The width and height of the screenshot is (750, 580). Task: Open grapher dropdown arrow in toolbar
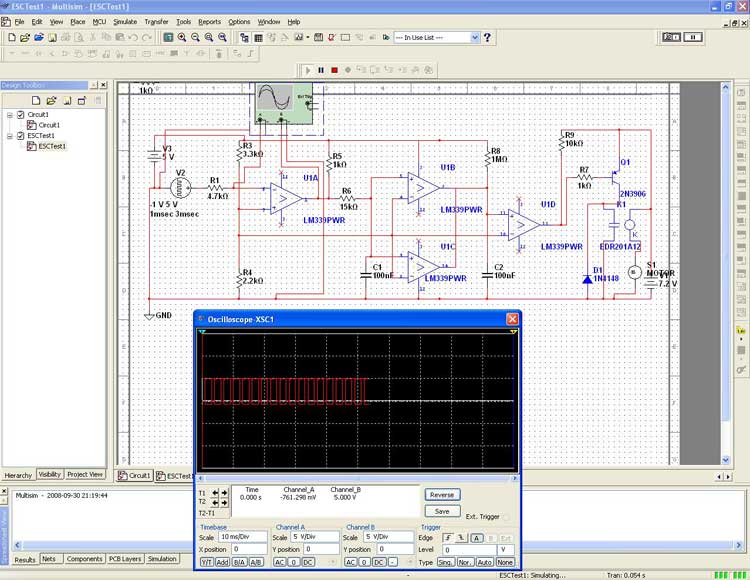[x=308, y=37]
